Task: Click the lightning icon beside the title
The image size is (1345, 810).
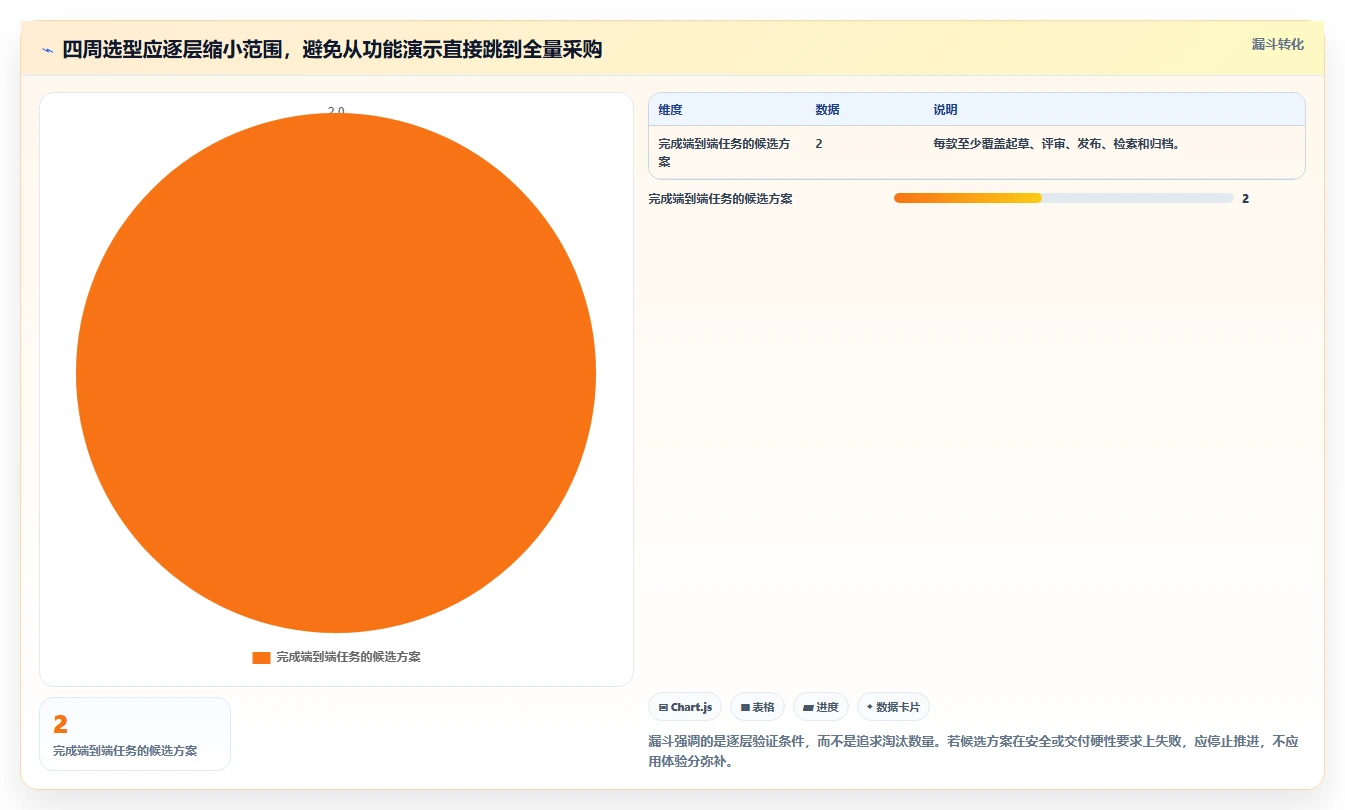Action: [47, 49]
